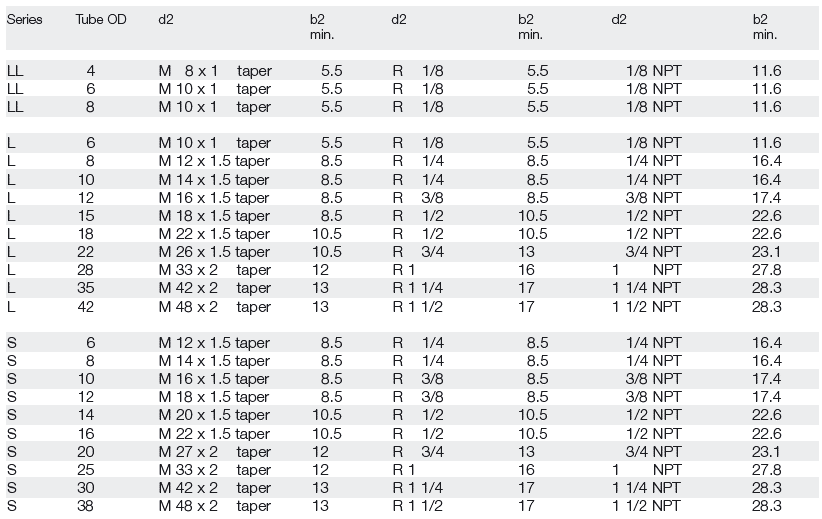Click the Tube OD column header
This screenshot has width=822, height=519.
click(101, 19)
